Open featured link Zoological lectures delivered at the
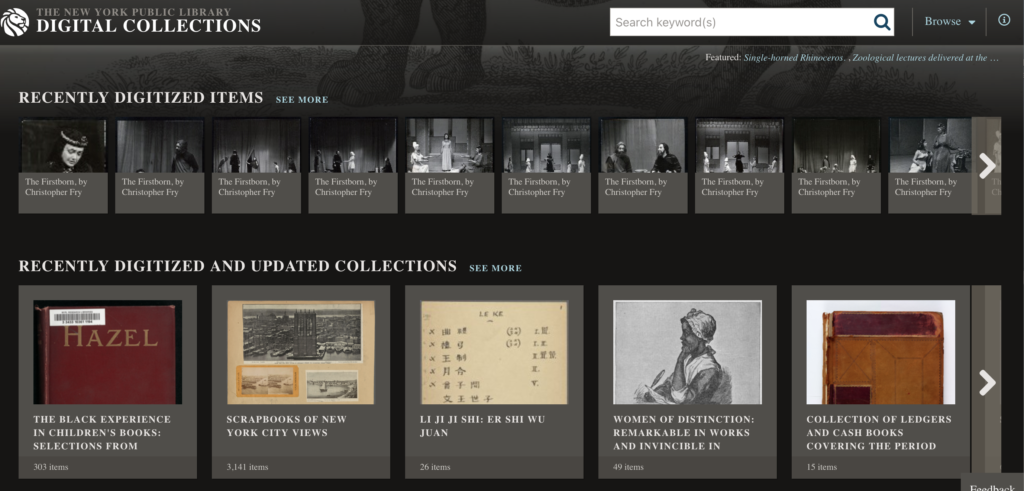 pyautogui.click(x=926, y=57)
